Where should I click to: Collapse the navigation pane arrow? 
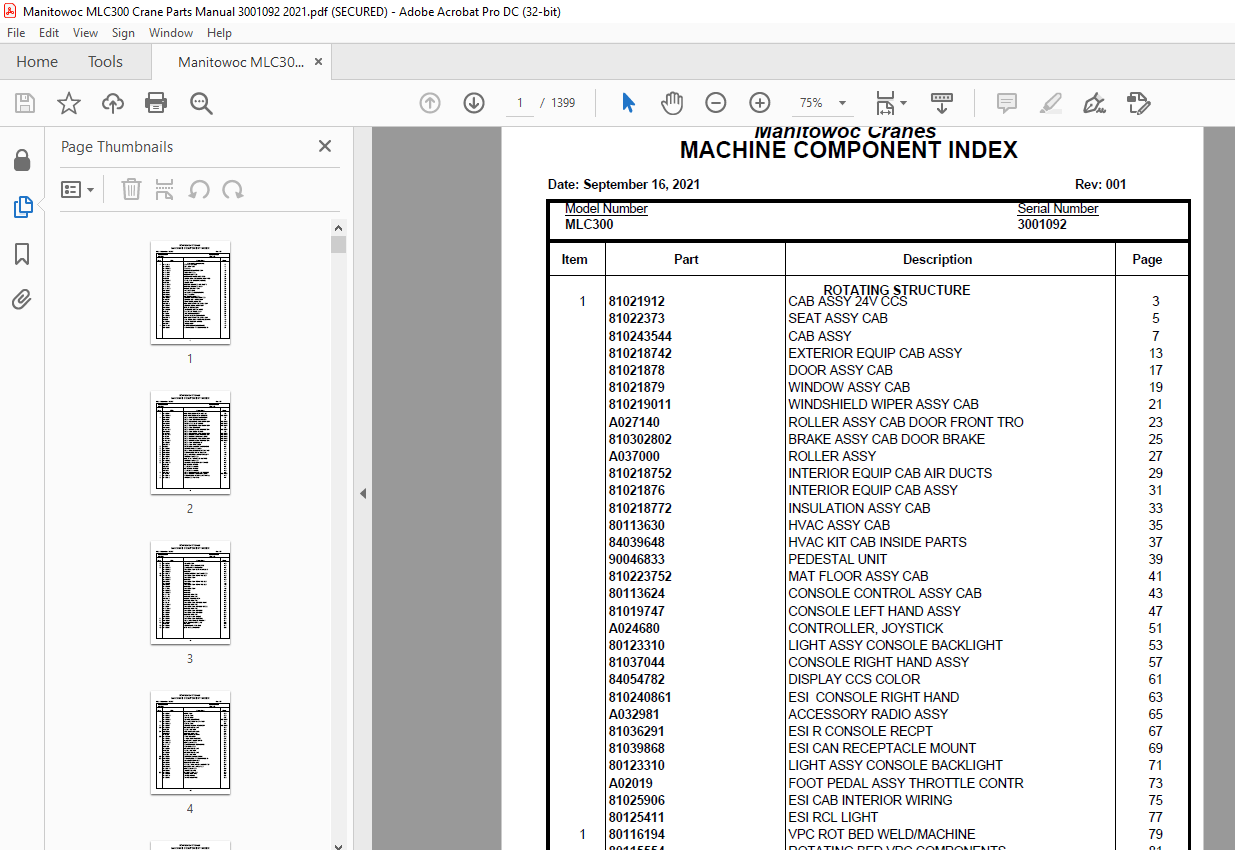click(x=363, y=493)
